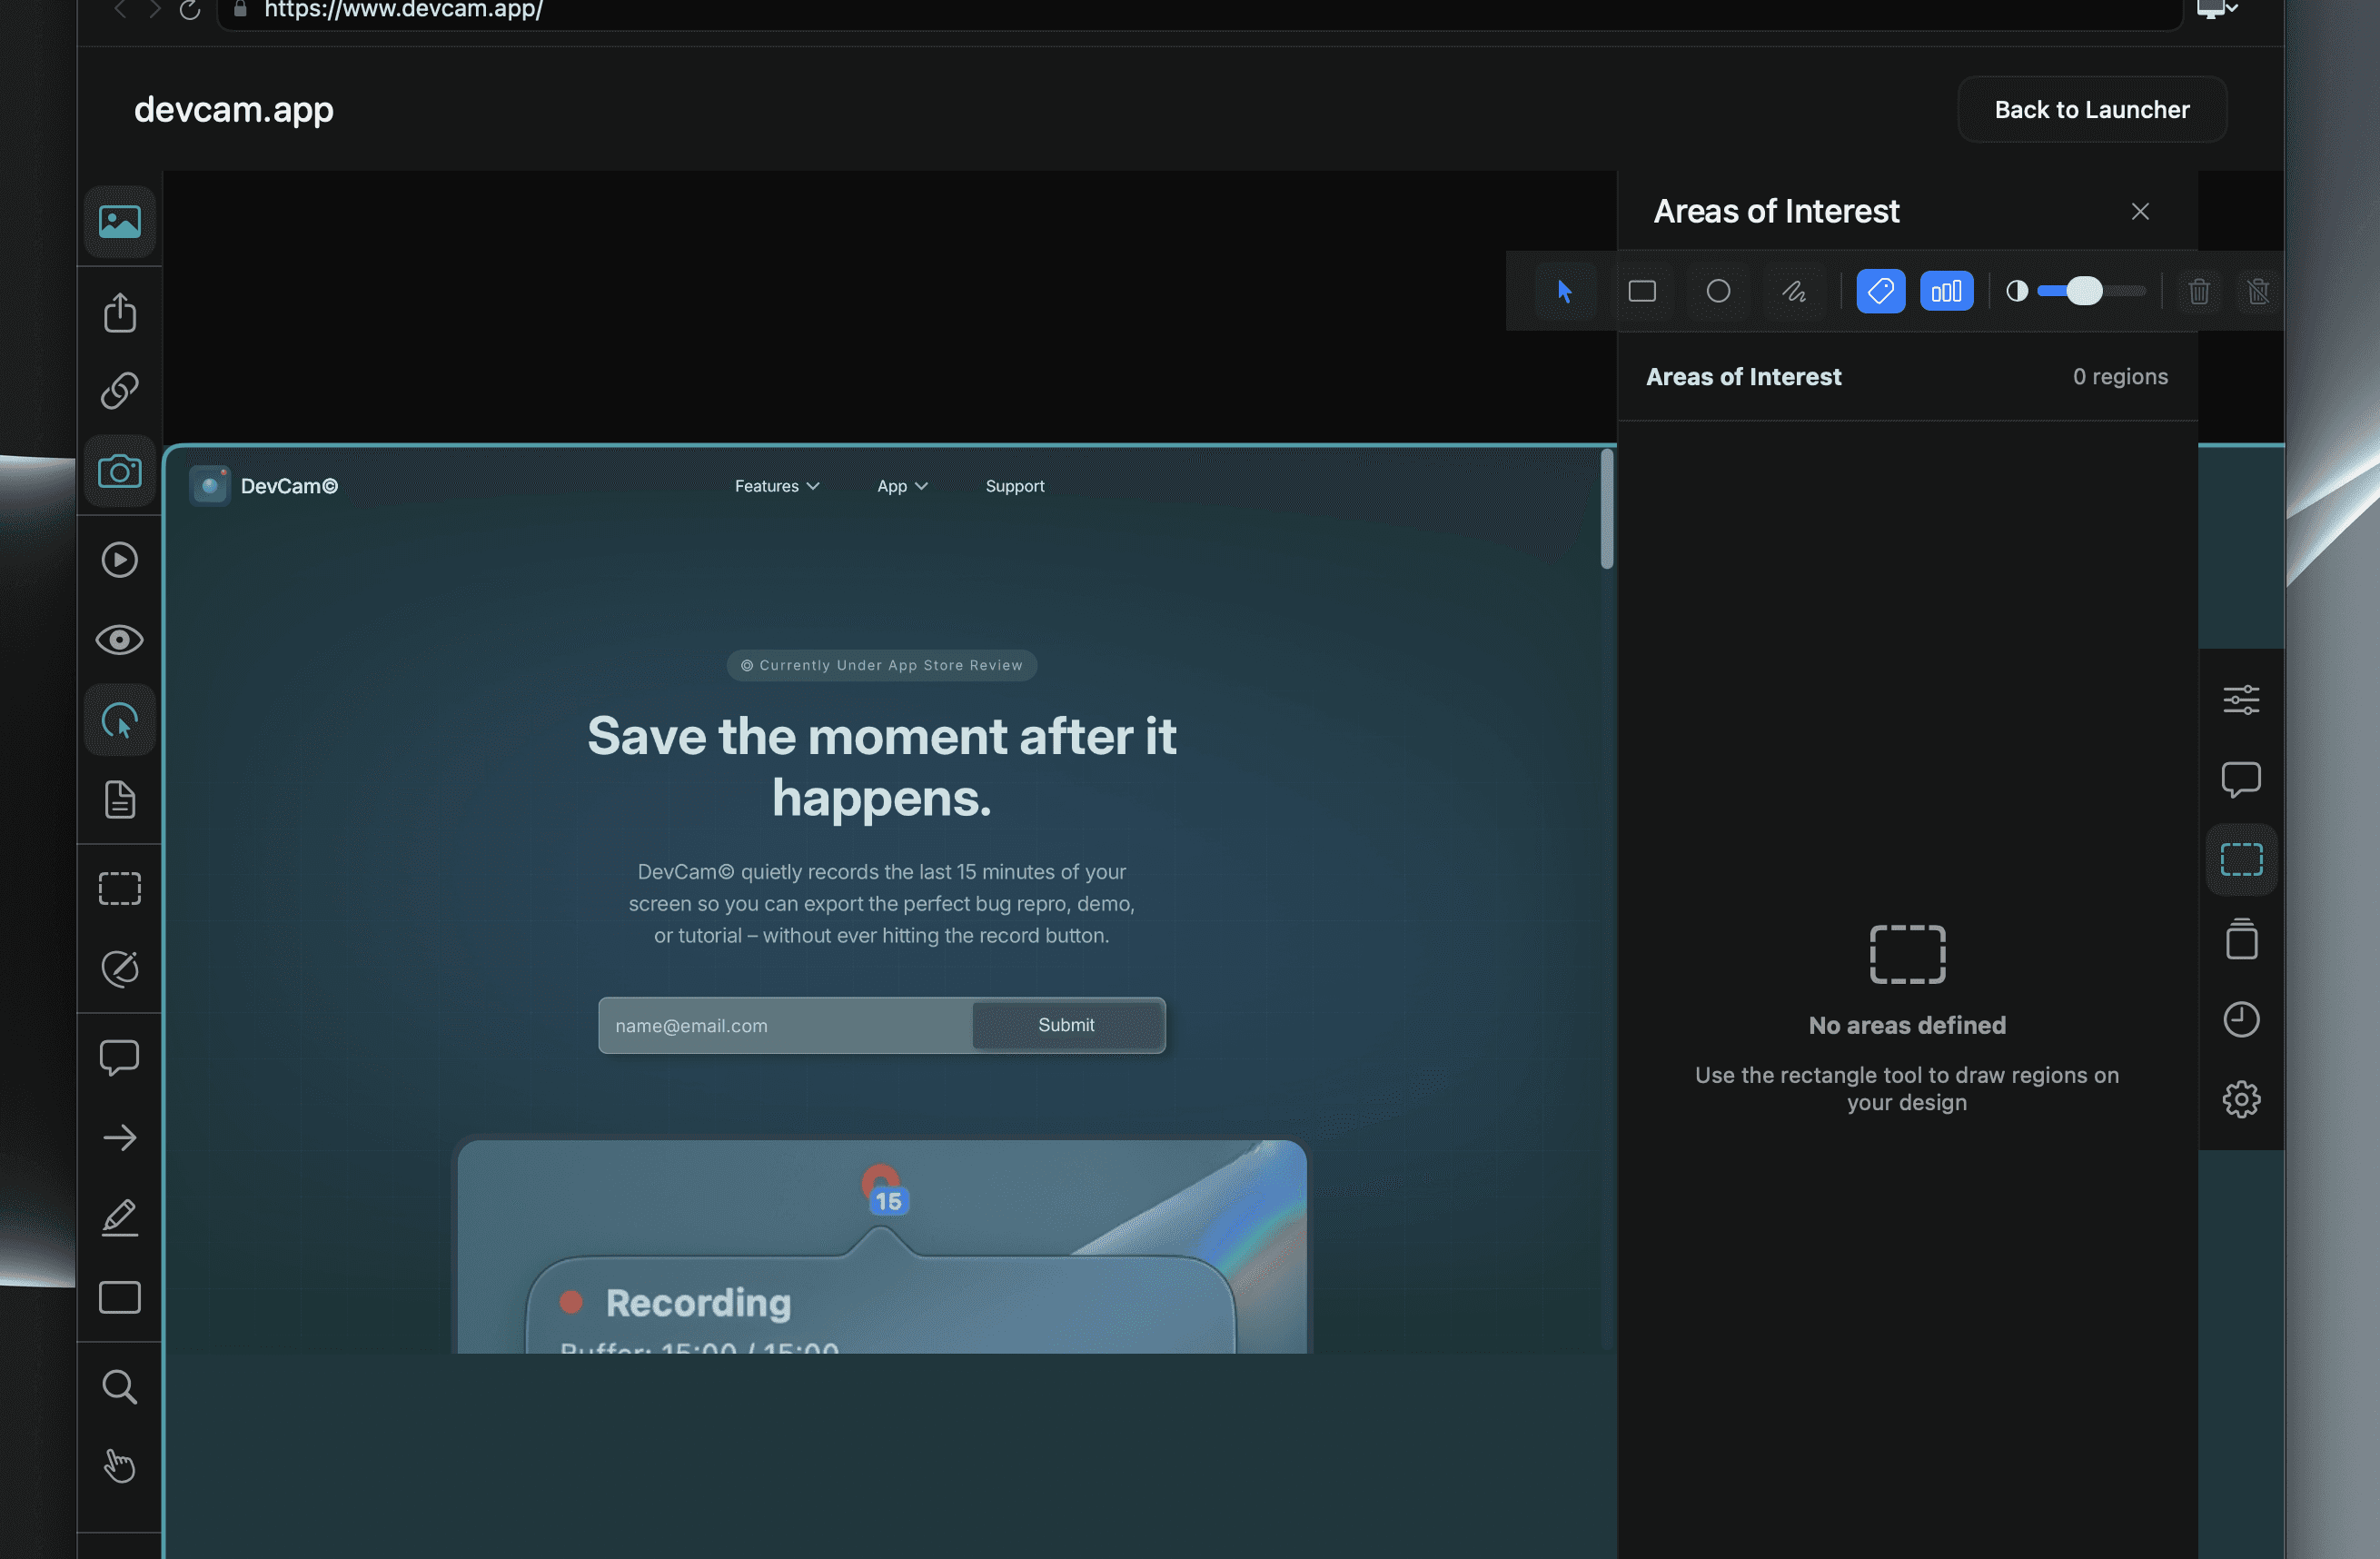Image resolution: width=2380 pixels, height=1559 pixels.
Task: Toggle the label tags button
Action: 1880,291
